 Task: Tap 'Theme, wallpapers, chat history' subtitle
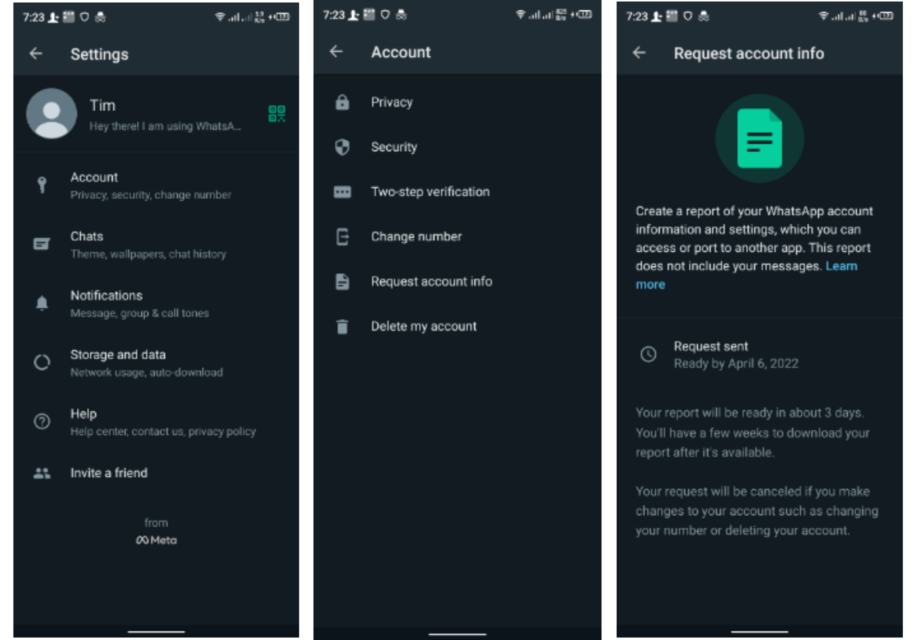click(148, 254)
